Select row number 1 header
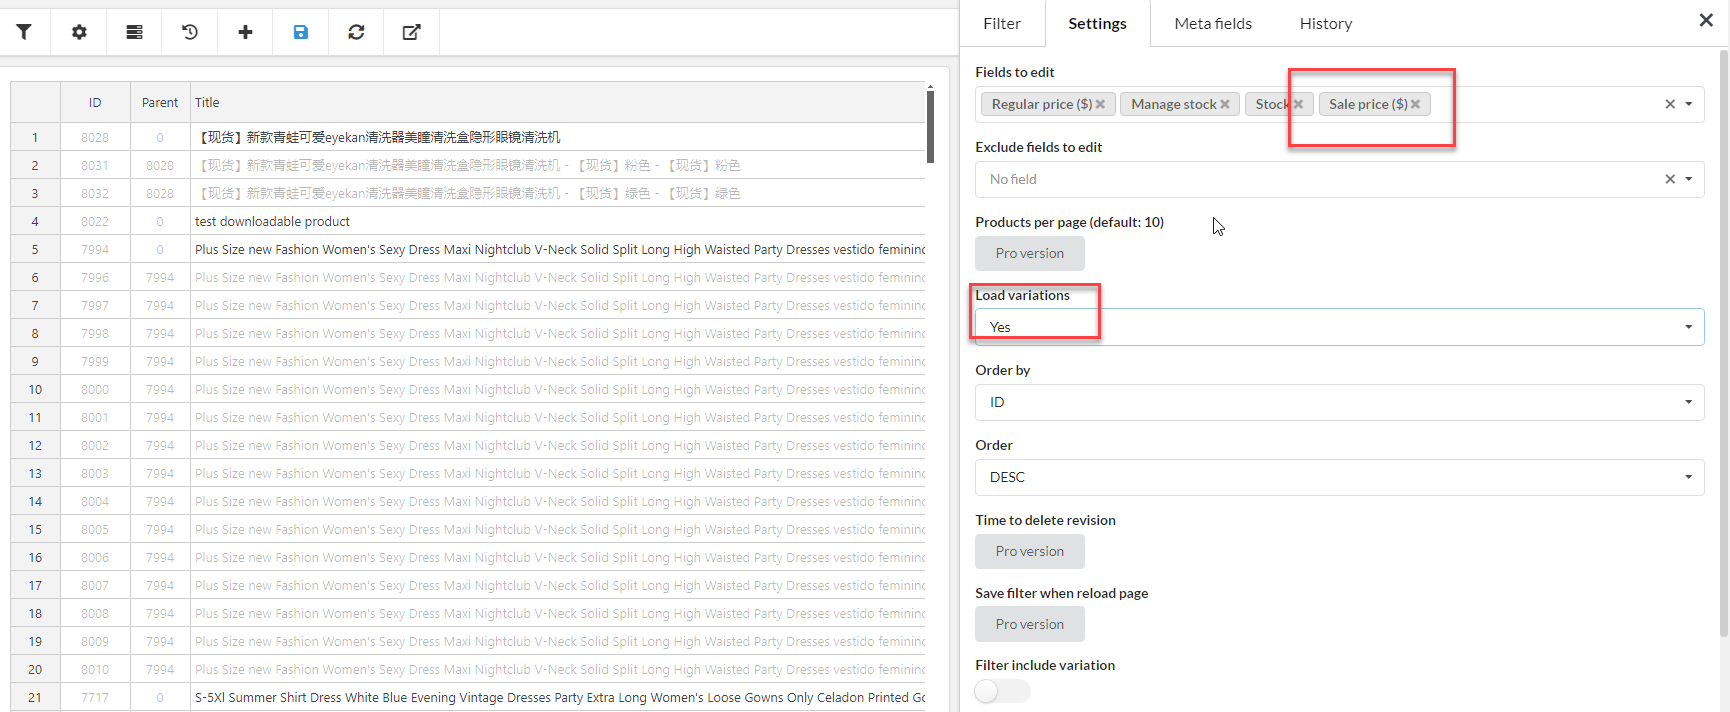This screenshot has height=712, width=1730. pyautogui.click(x=35, y=137)
